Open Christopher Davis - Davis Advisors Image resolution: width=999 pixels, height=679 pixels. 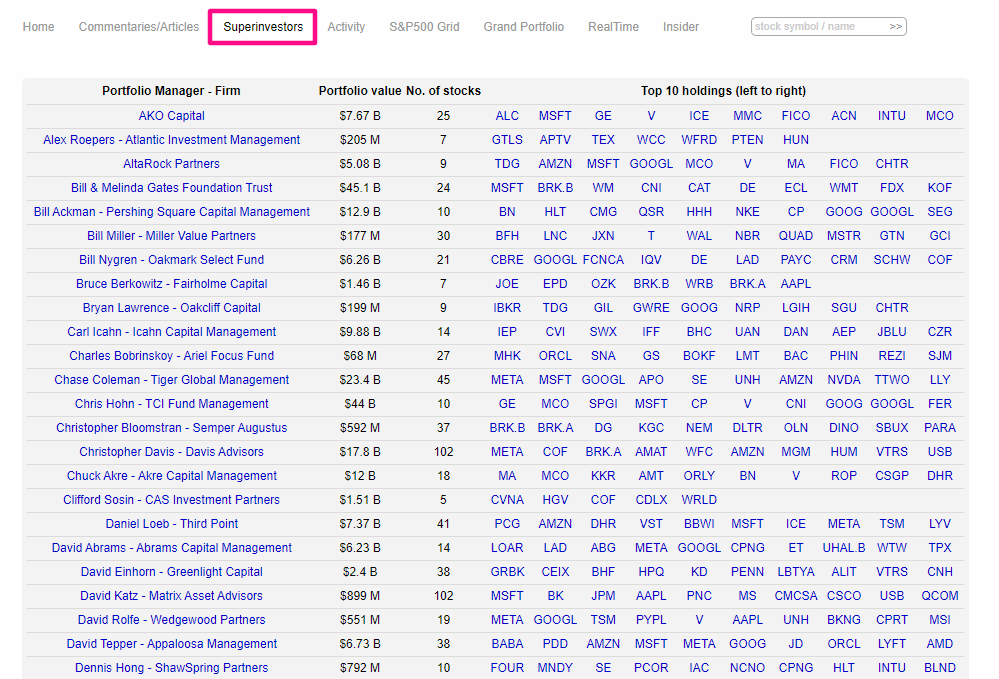click(x=171, y=452)
